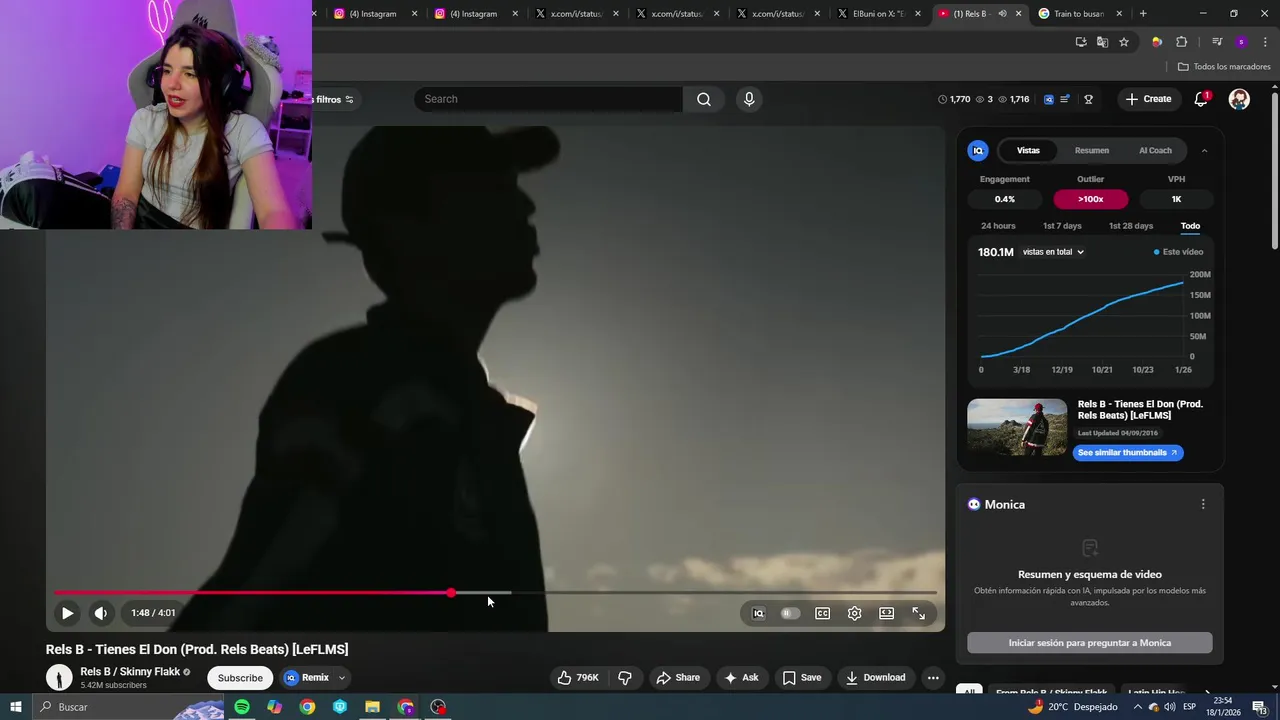Screen dimensions: 1280x720
Task: Open the Create menu
Action: [1148, 99]
